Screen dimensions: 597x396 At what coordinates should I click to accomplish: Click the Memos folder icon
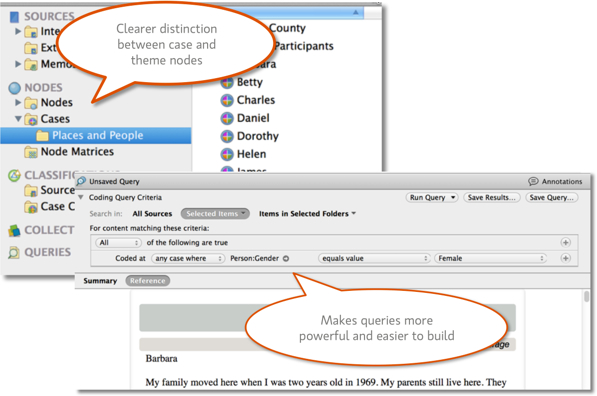[31, 64]
